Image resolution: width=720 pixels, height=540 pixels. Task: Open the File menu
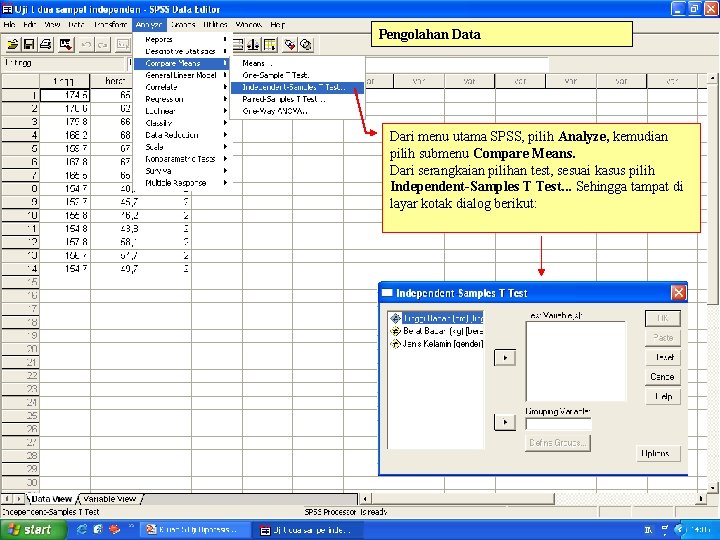tap(9, 24)
